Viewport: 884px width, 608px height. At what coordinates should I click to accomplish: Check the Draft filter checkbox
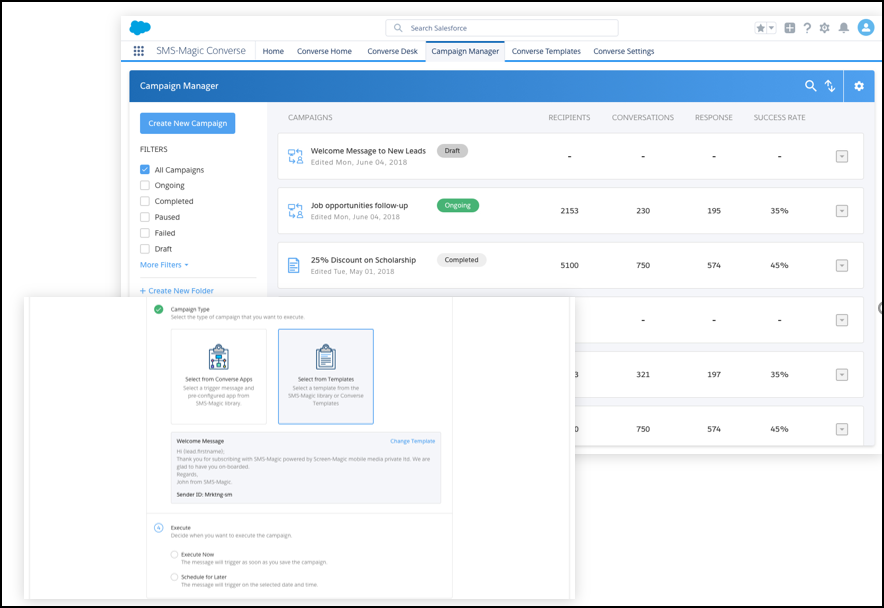click(145, 248)
